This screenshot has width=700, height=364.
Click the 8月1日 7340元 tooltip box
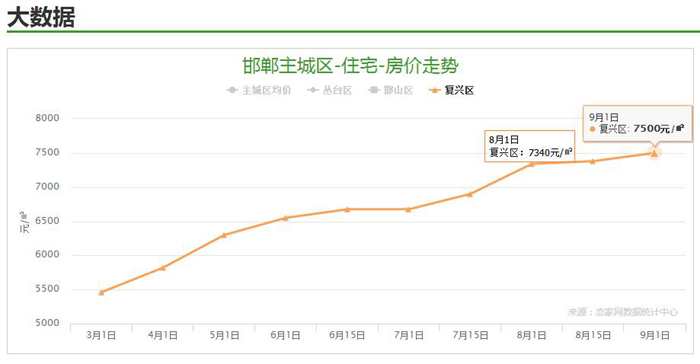[529, 146]
